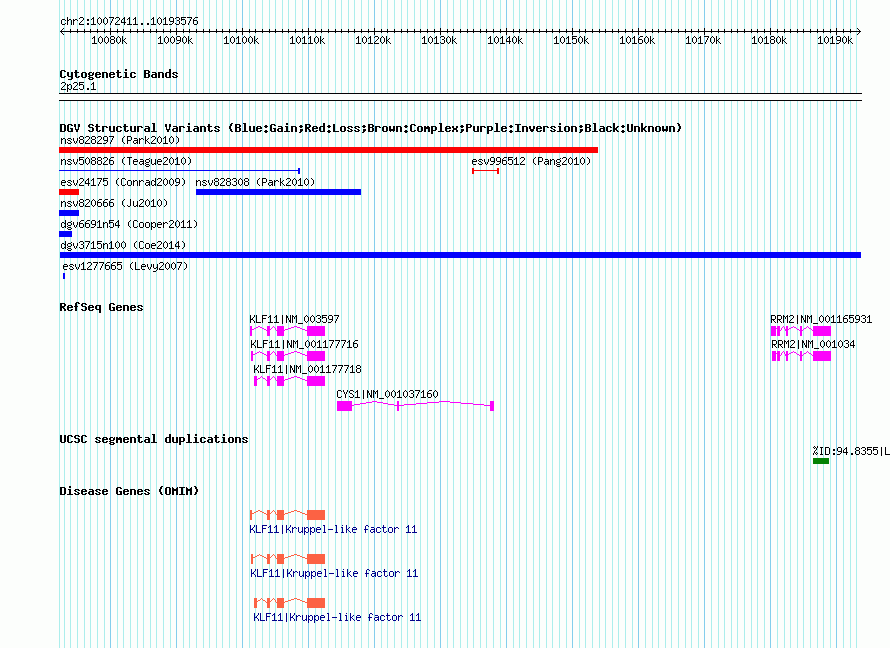Open the dgv3715n100 (Coe2014) label
890x648 pixels.
click(x=123, y=245)
